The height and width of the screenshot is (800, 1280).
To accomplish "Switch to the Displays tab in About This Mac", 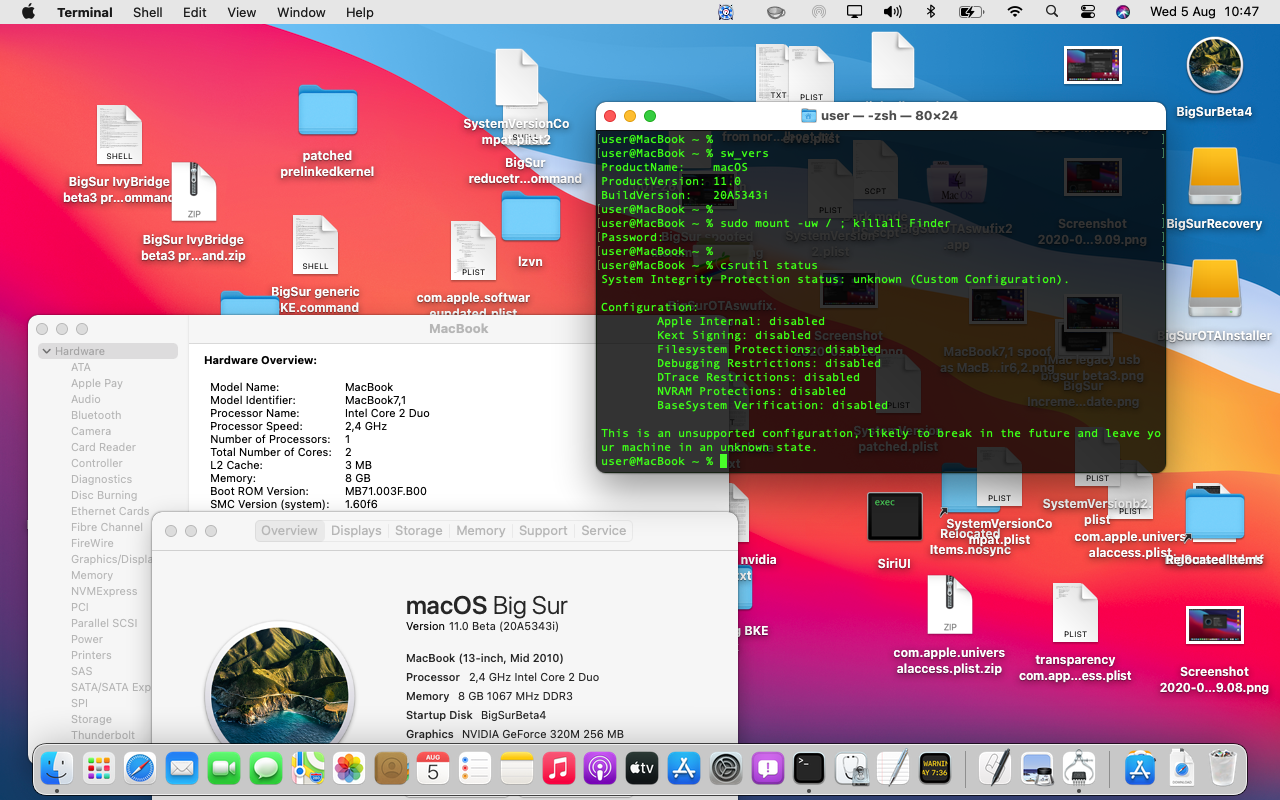I will tap(356, 531).
